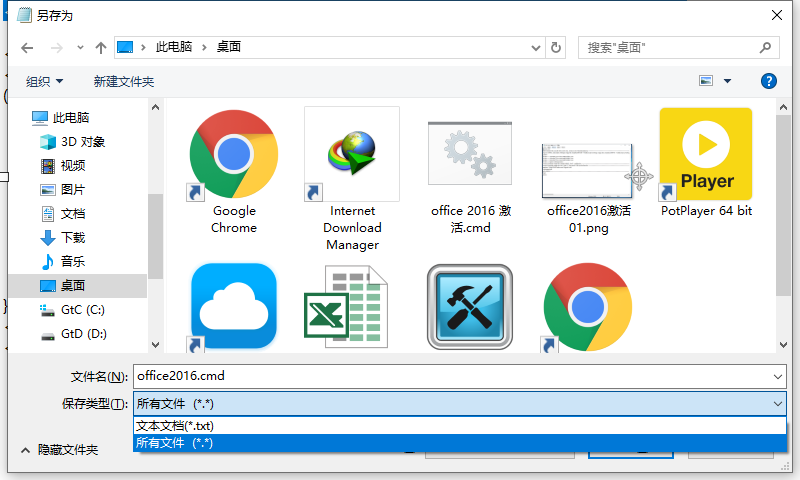Click file list scrollbar up arrow
Image resolution: width=800 pixels, height=480 pixels.
(784, 107)
